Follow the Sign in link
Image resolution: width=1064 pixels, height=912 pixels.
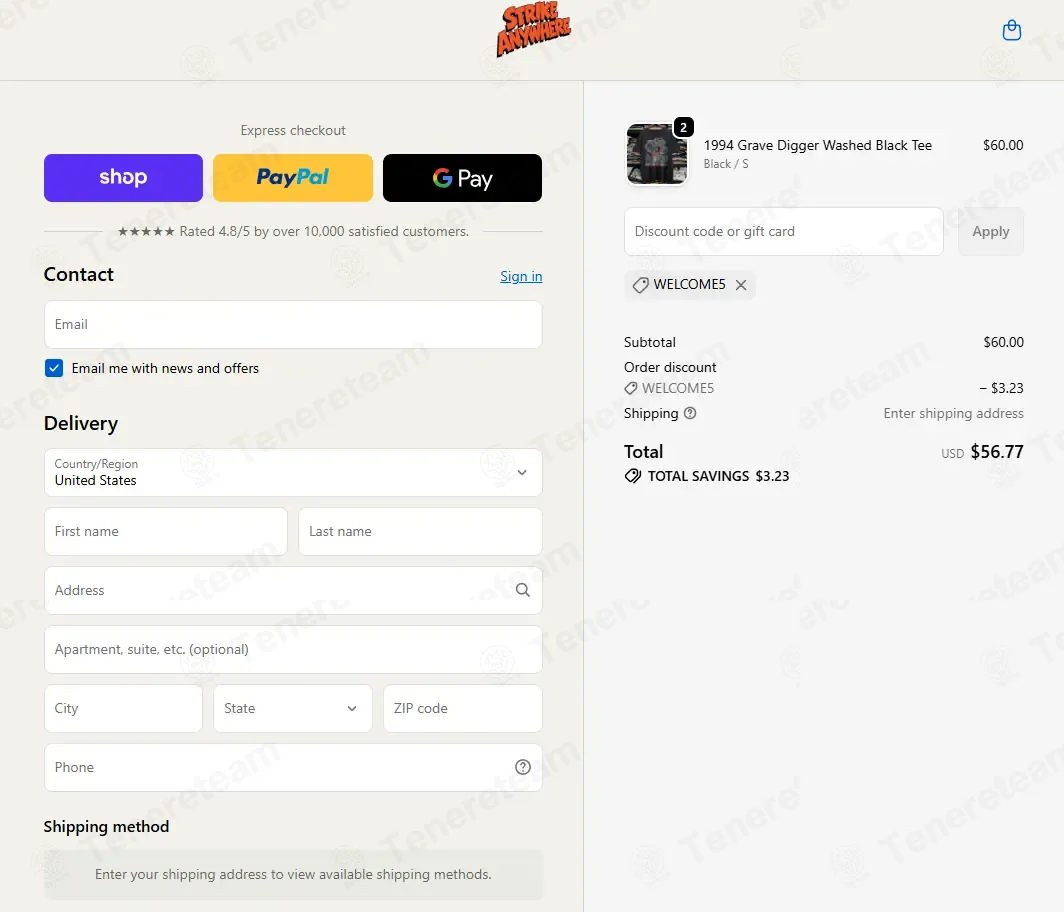pyautogui.click(x=521, y=276)
